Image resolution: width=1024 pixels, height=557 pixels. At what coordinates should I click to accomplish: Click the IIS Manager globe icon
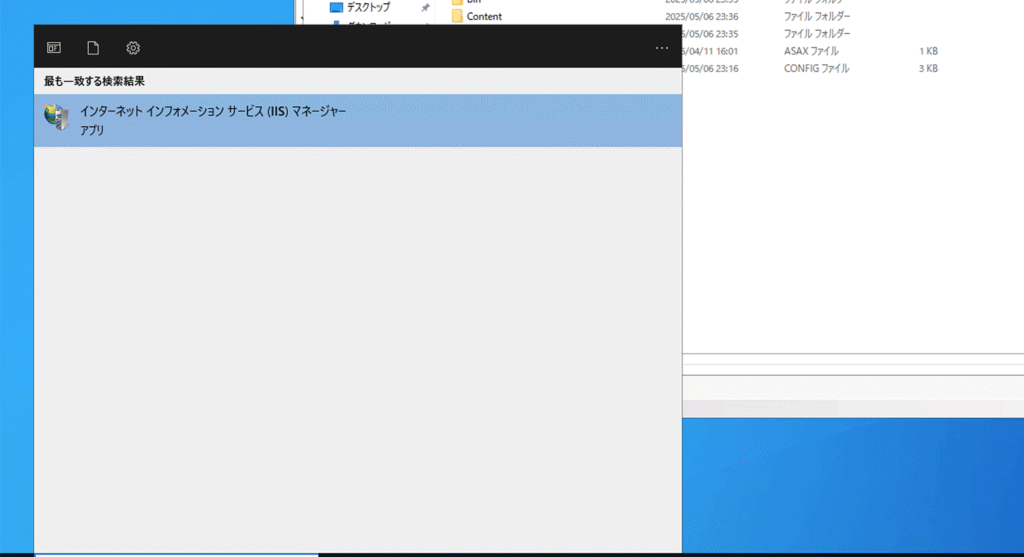tap(57, 118)
